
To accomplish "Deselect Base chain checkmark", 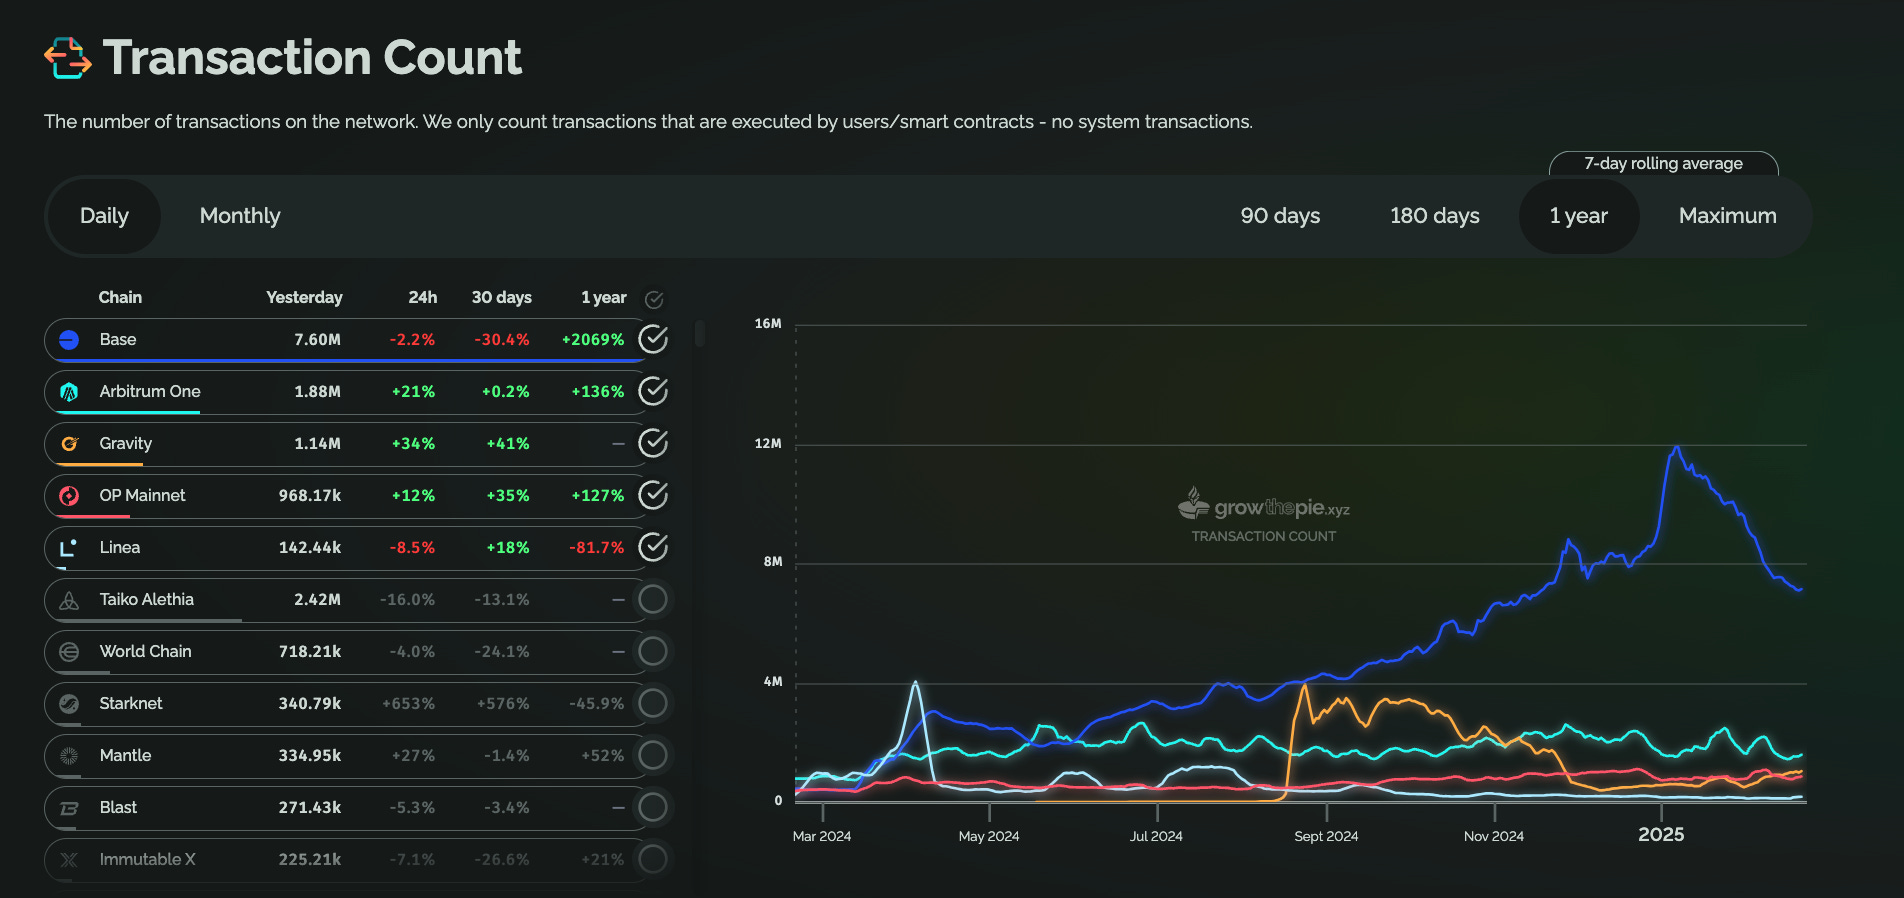I will coord(653,340).
